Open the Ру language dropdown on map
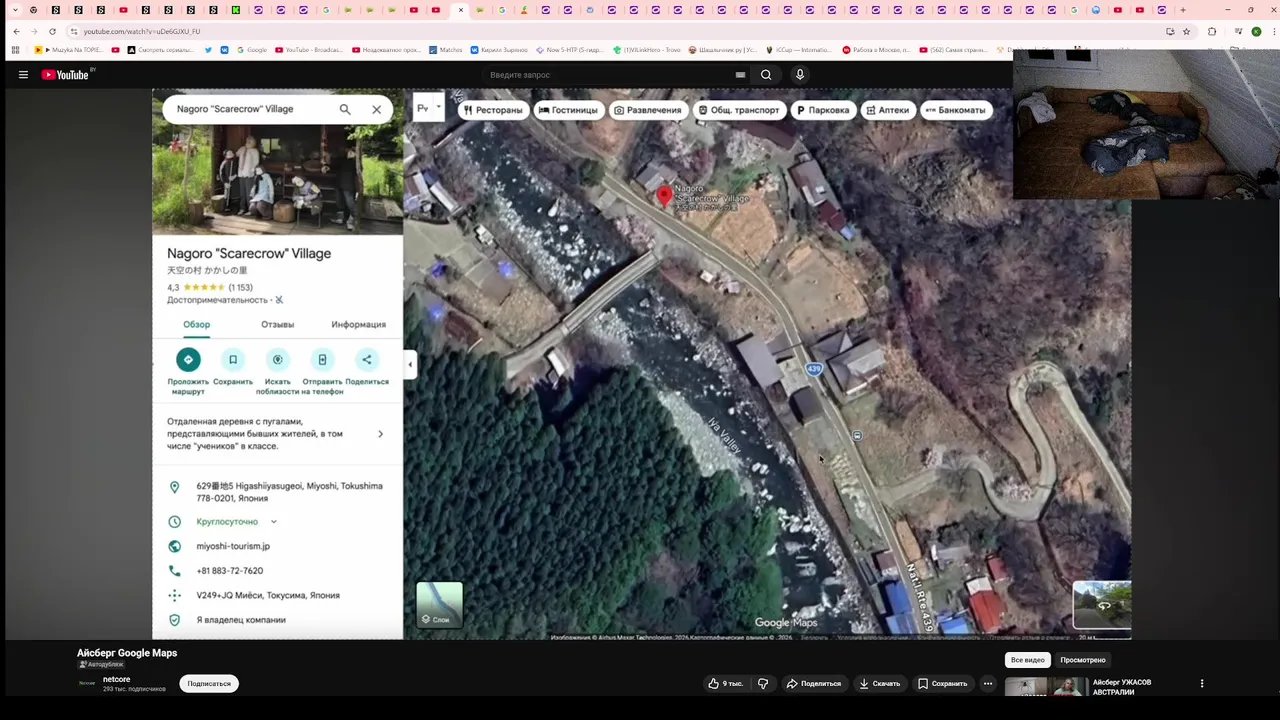This screenshot has width=1280, height=720. (429, 108)
